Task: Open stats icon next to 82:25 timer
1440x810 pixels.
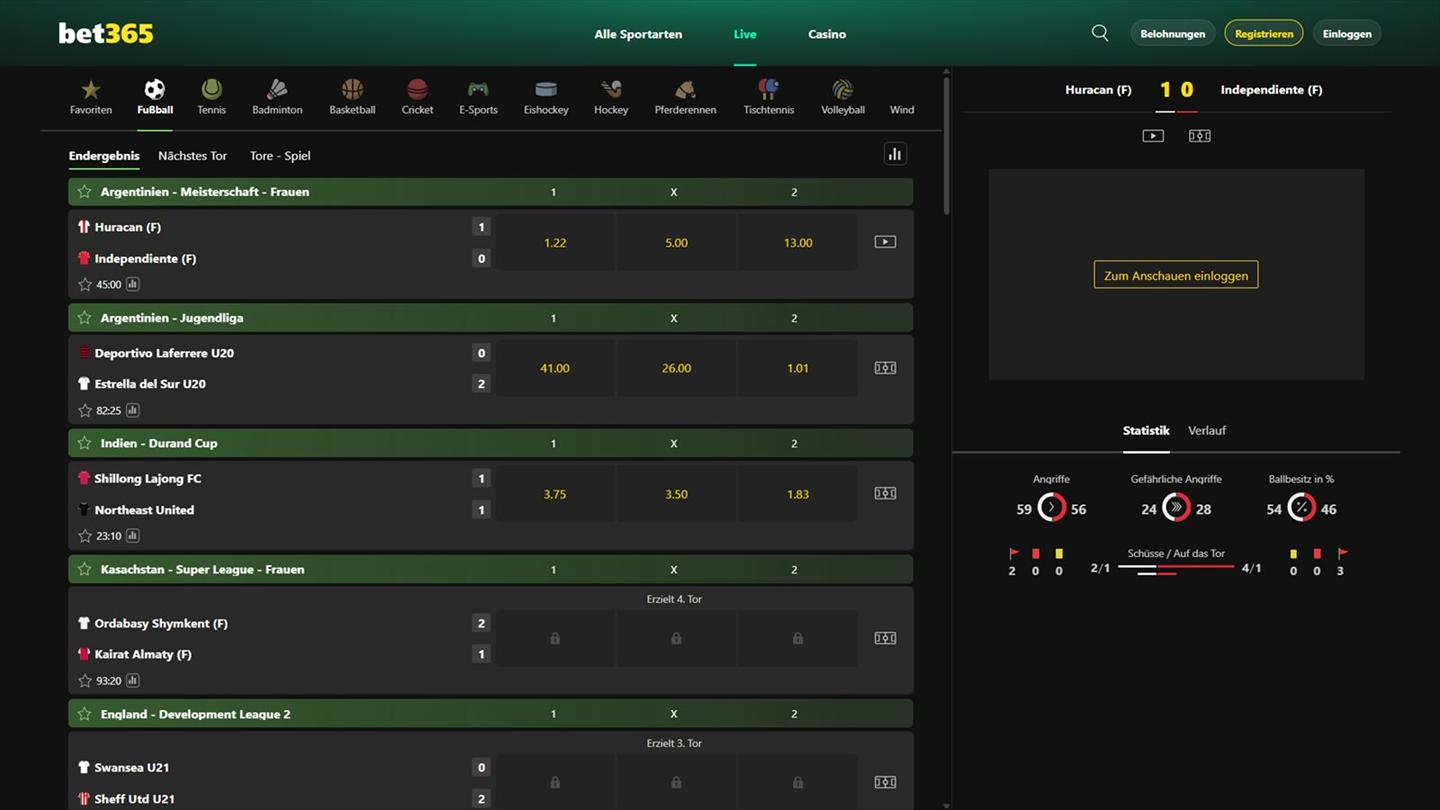Action: click(x=132, y=410)
